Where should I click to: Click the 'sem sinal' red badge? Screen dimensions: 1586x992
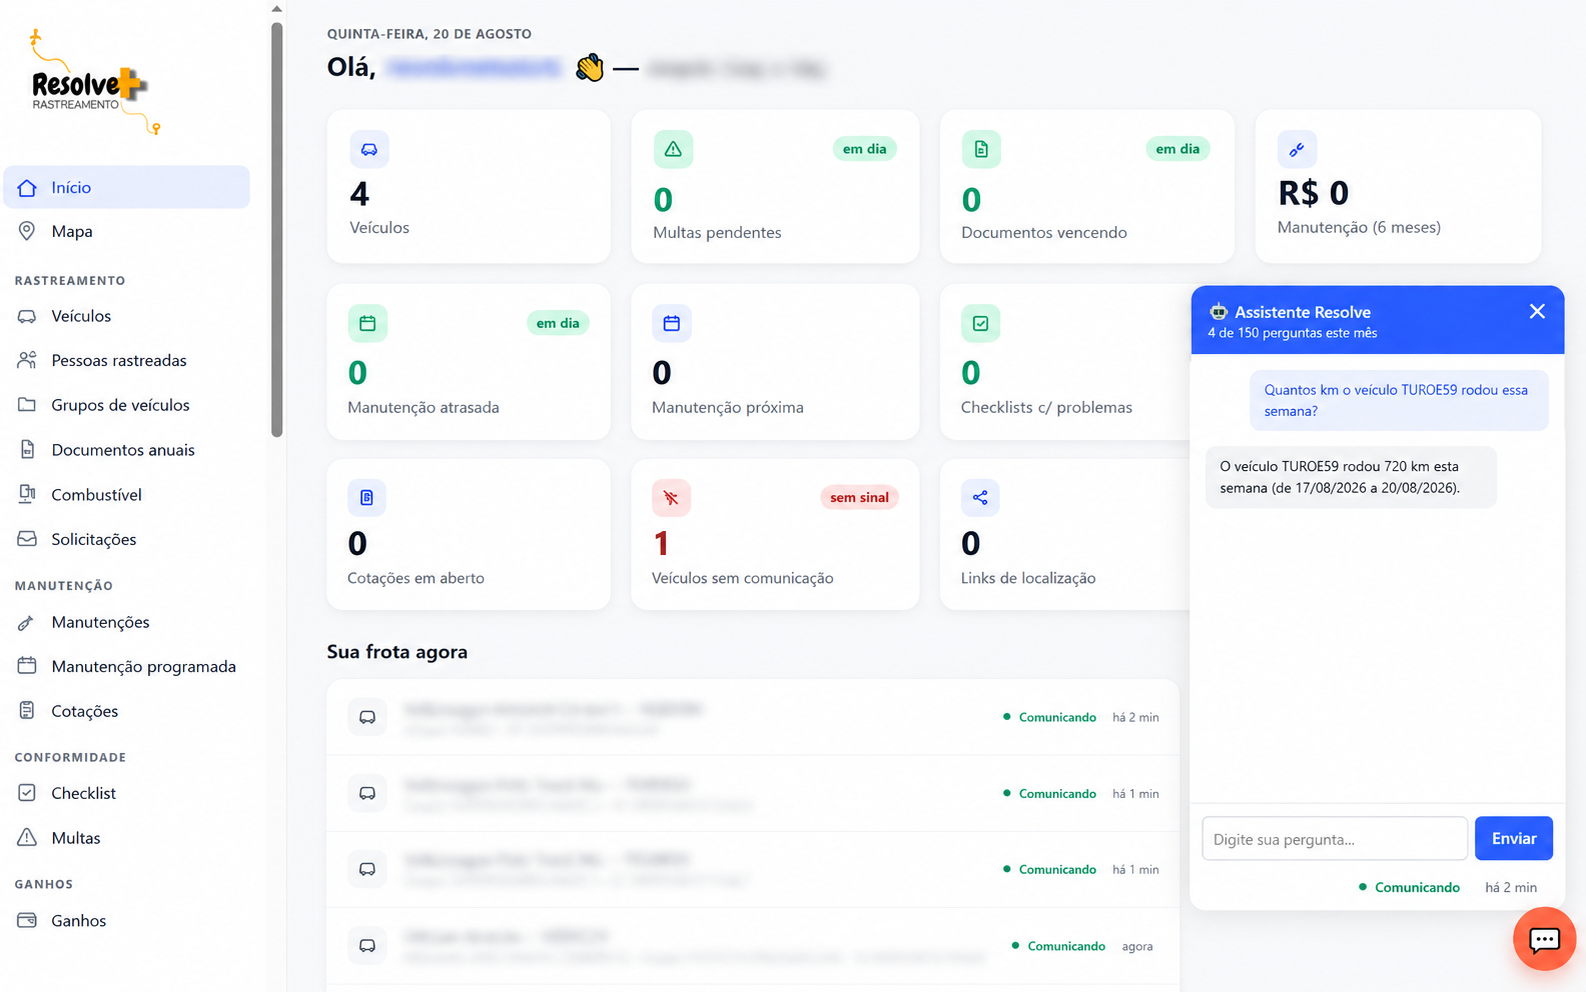(x=859, y=497)
